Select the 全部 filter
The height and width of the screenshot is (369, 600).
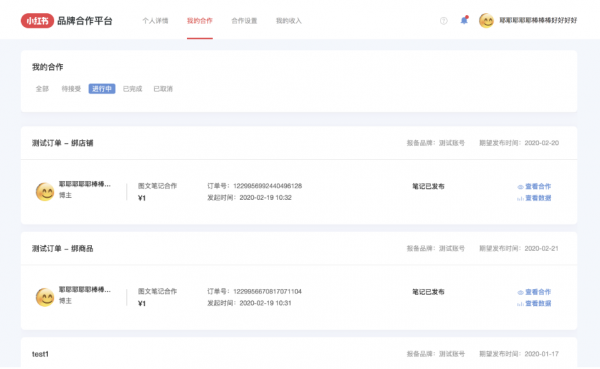pos(42,89)
